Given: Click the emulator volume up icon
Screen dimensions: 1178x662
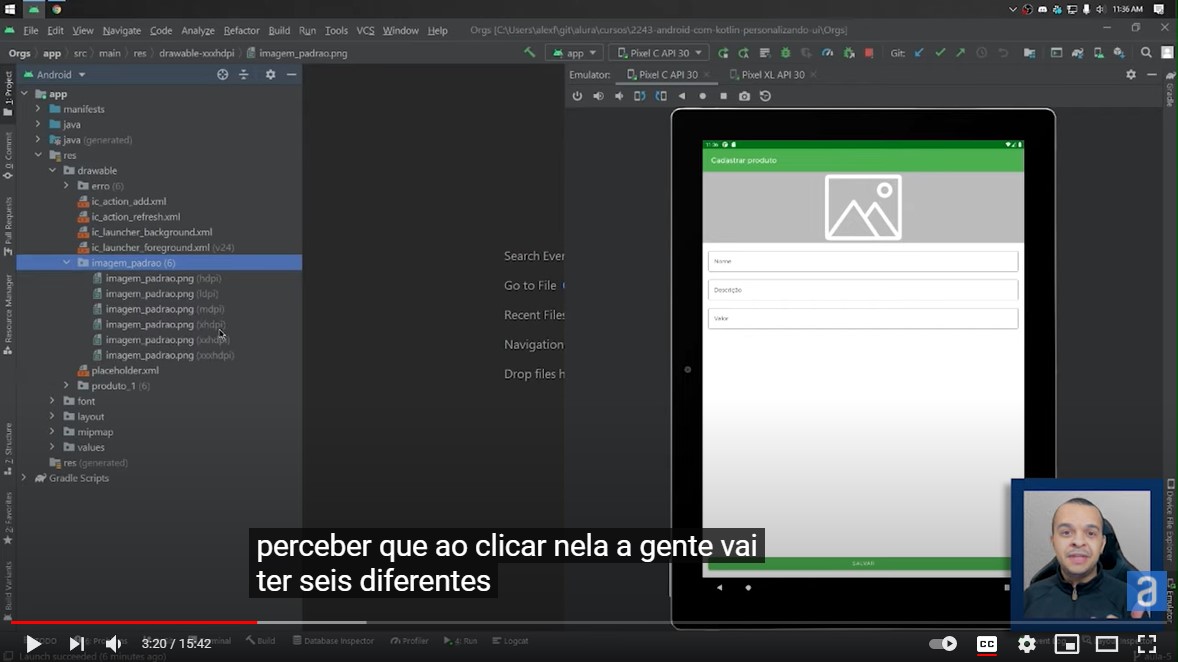Looking at the screenshot, I should [x=598, y=96].
